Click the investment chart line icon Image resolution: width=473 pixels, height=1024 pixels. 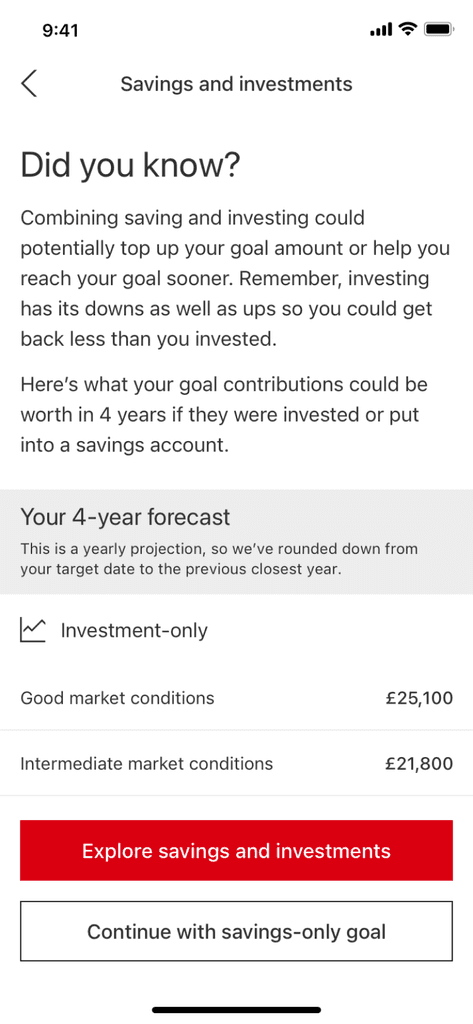(x=33, y=630)
